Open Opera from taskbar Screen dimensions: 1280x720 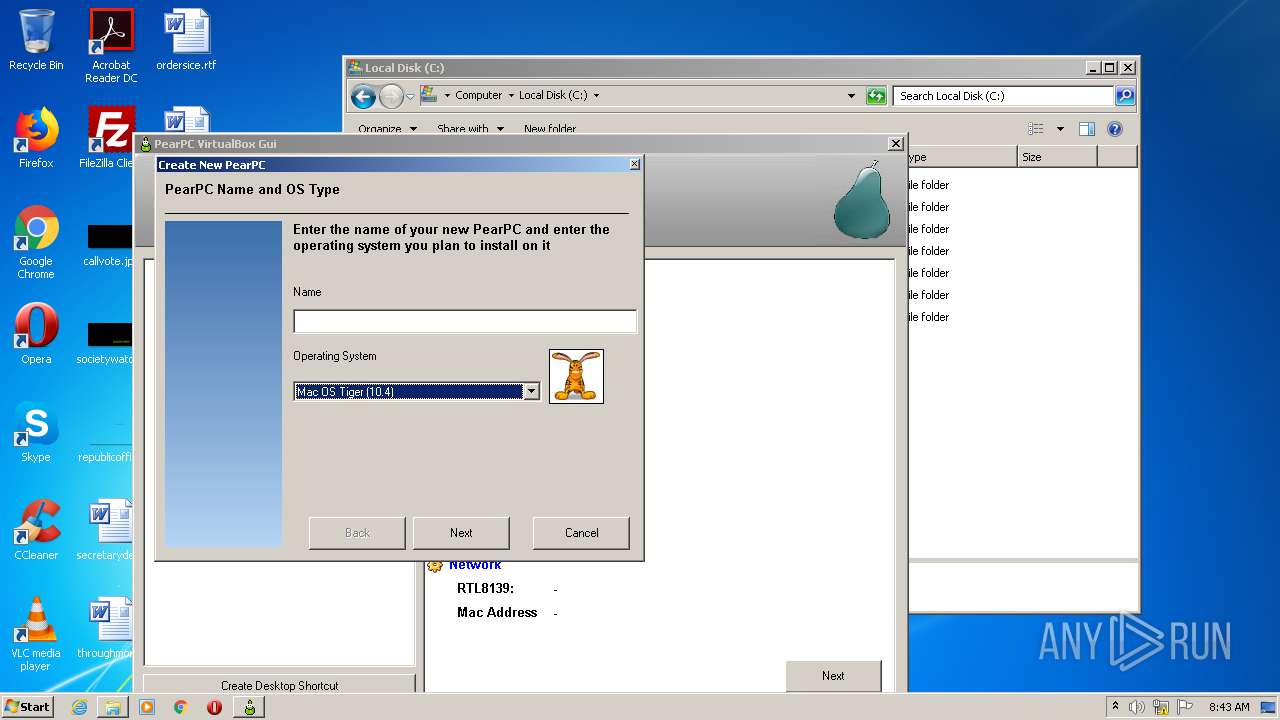pos(215,707)
